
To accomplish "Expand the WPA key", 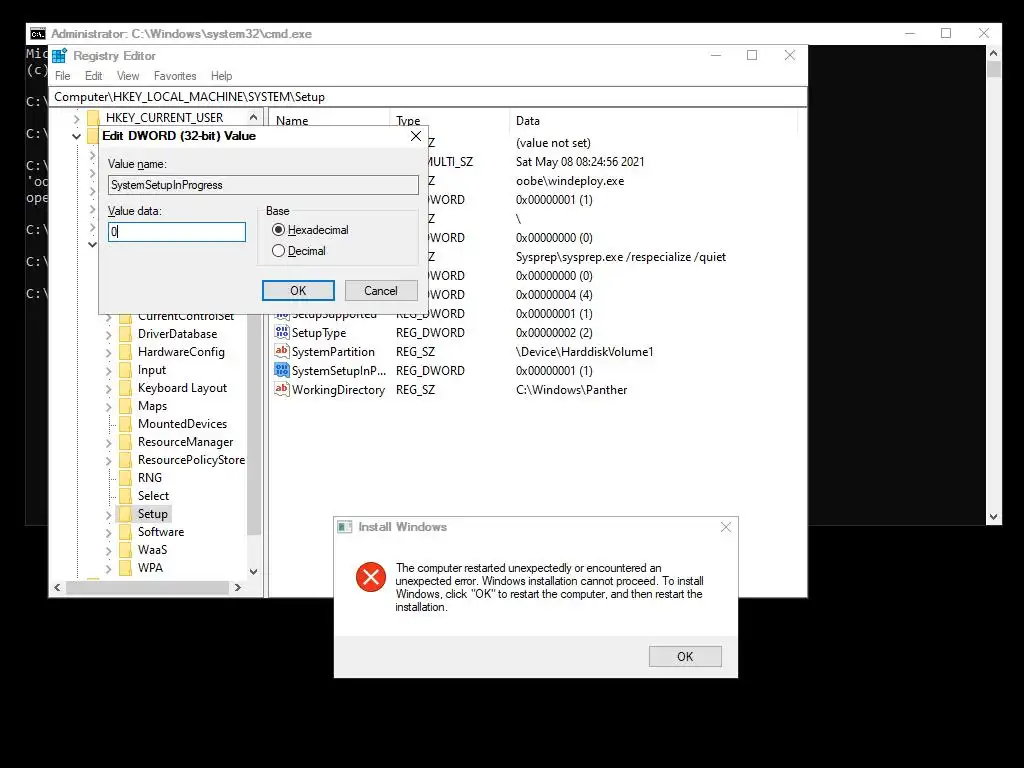I will [108, 569].
